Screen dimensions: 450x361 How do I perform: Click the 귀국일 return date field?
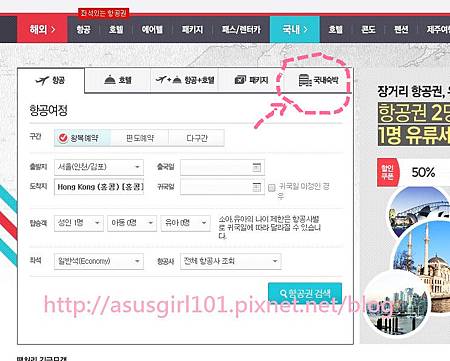[x=222, y=187]
